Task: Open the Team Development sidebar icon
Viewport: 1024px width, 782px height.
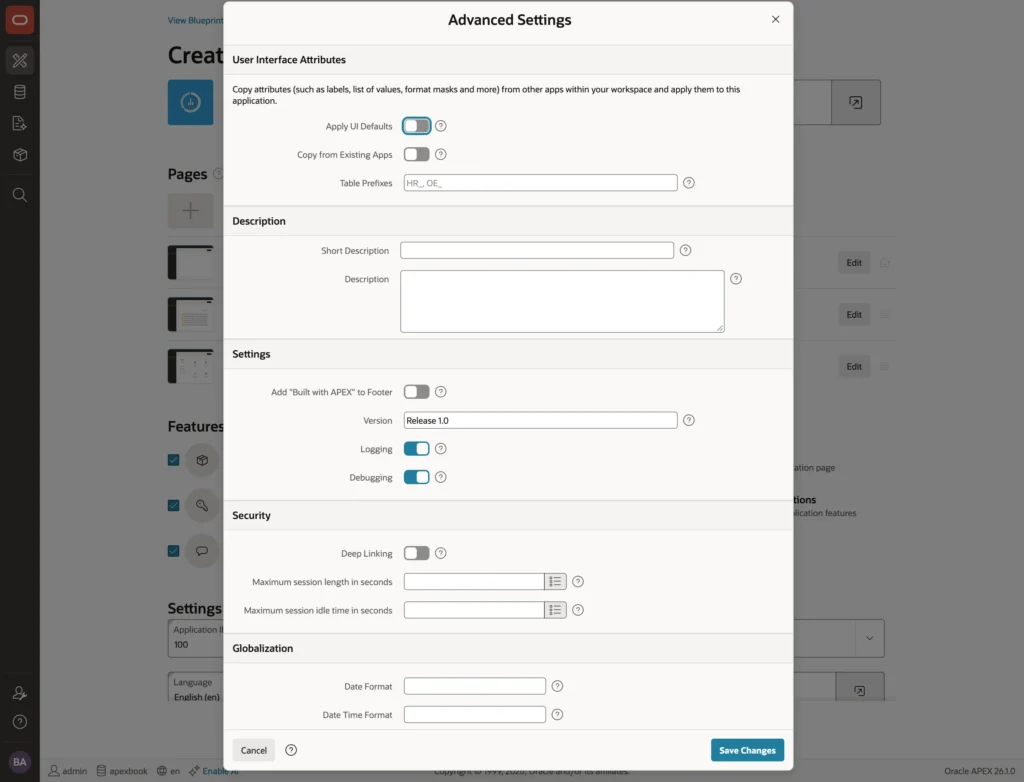Action: 20,123
